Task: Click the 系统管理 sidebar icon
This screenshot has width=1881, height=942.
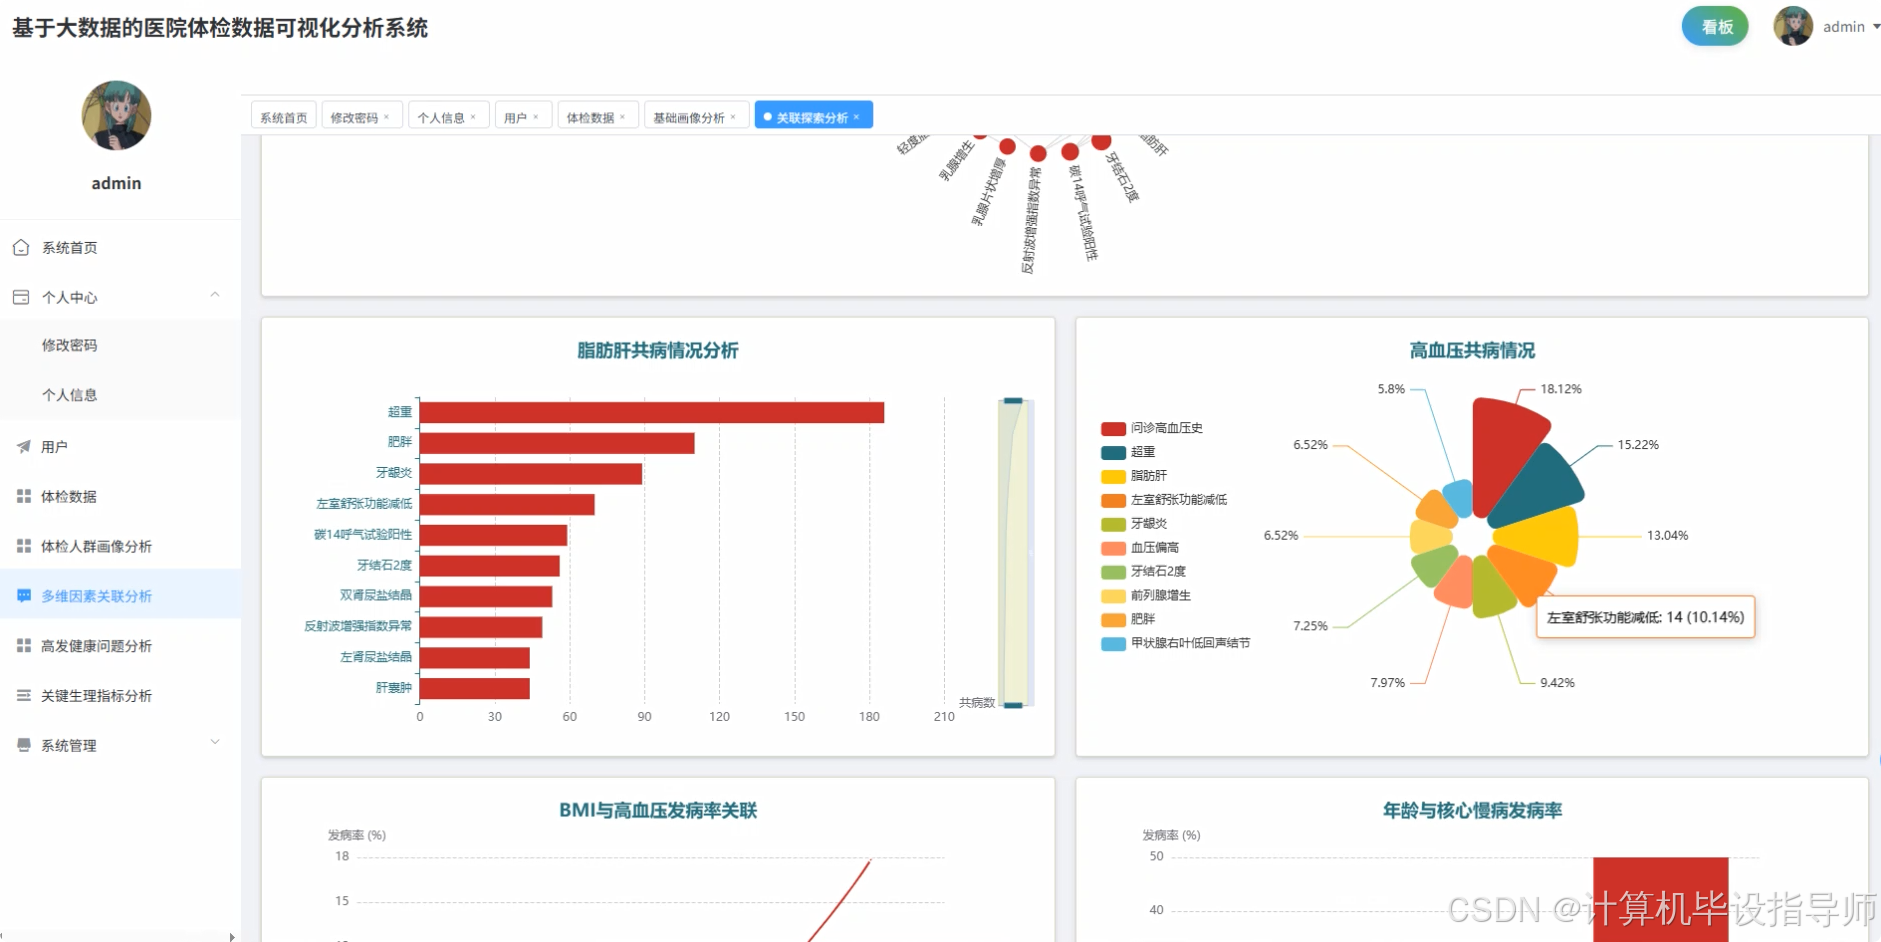Action: [23, 745]
